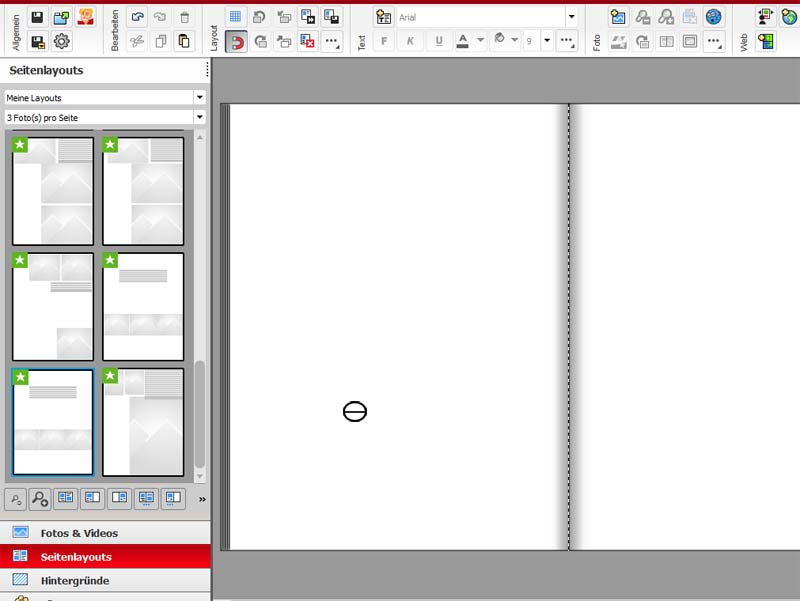Click the paste clipboard icon
The width and height of the screenshot is (800, 601).
pos(184,41)
